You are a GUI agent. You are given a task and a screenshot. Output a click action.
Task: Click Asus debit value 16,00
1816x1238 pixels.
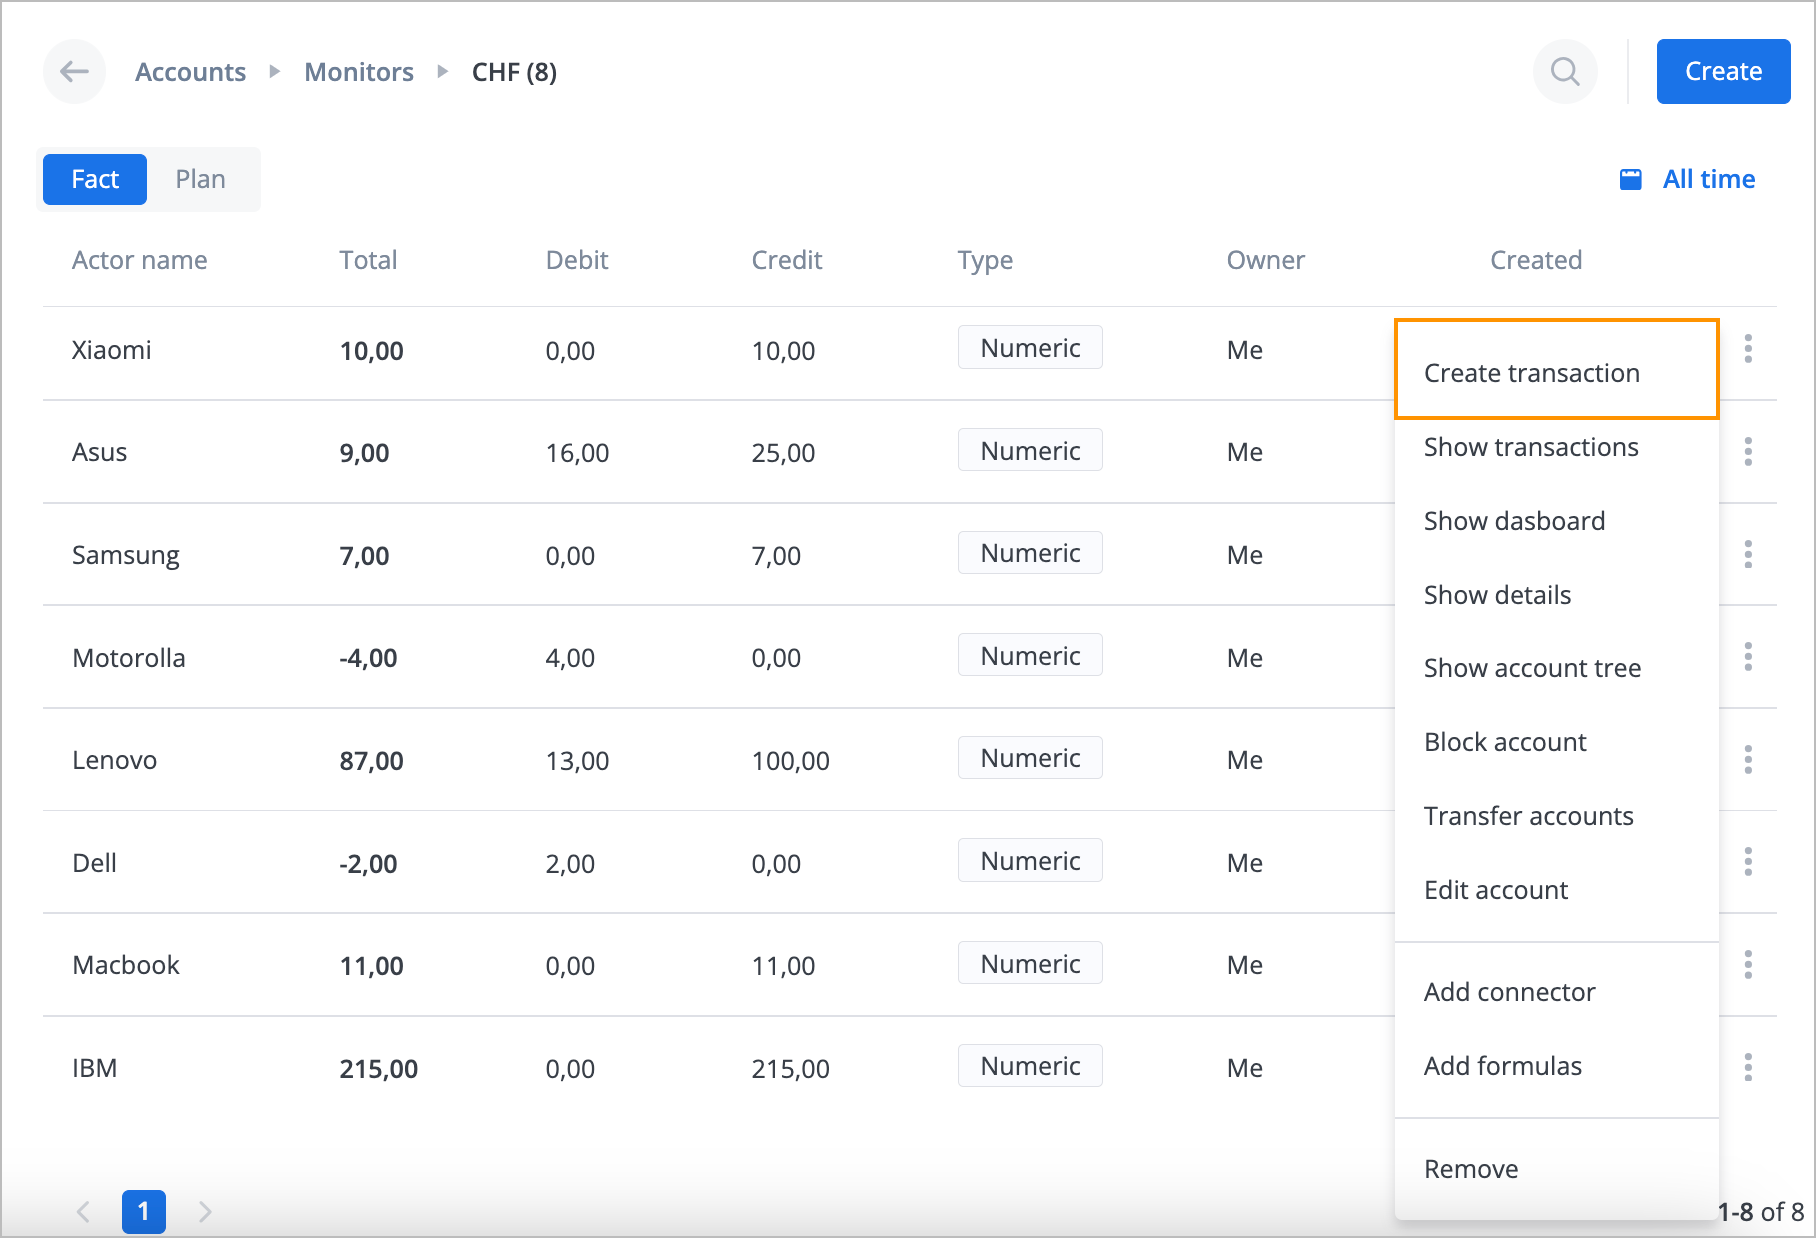point(577,453)
